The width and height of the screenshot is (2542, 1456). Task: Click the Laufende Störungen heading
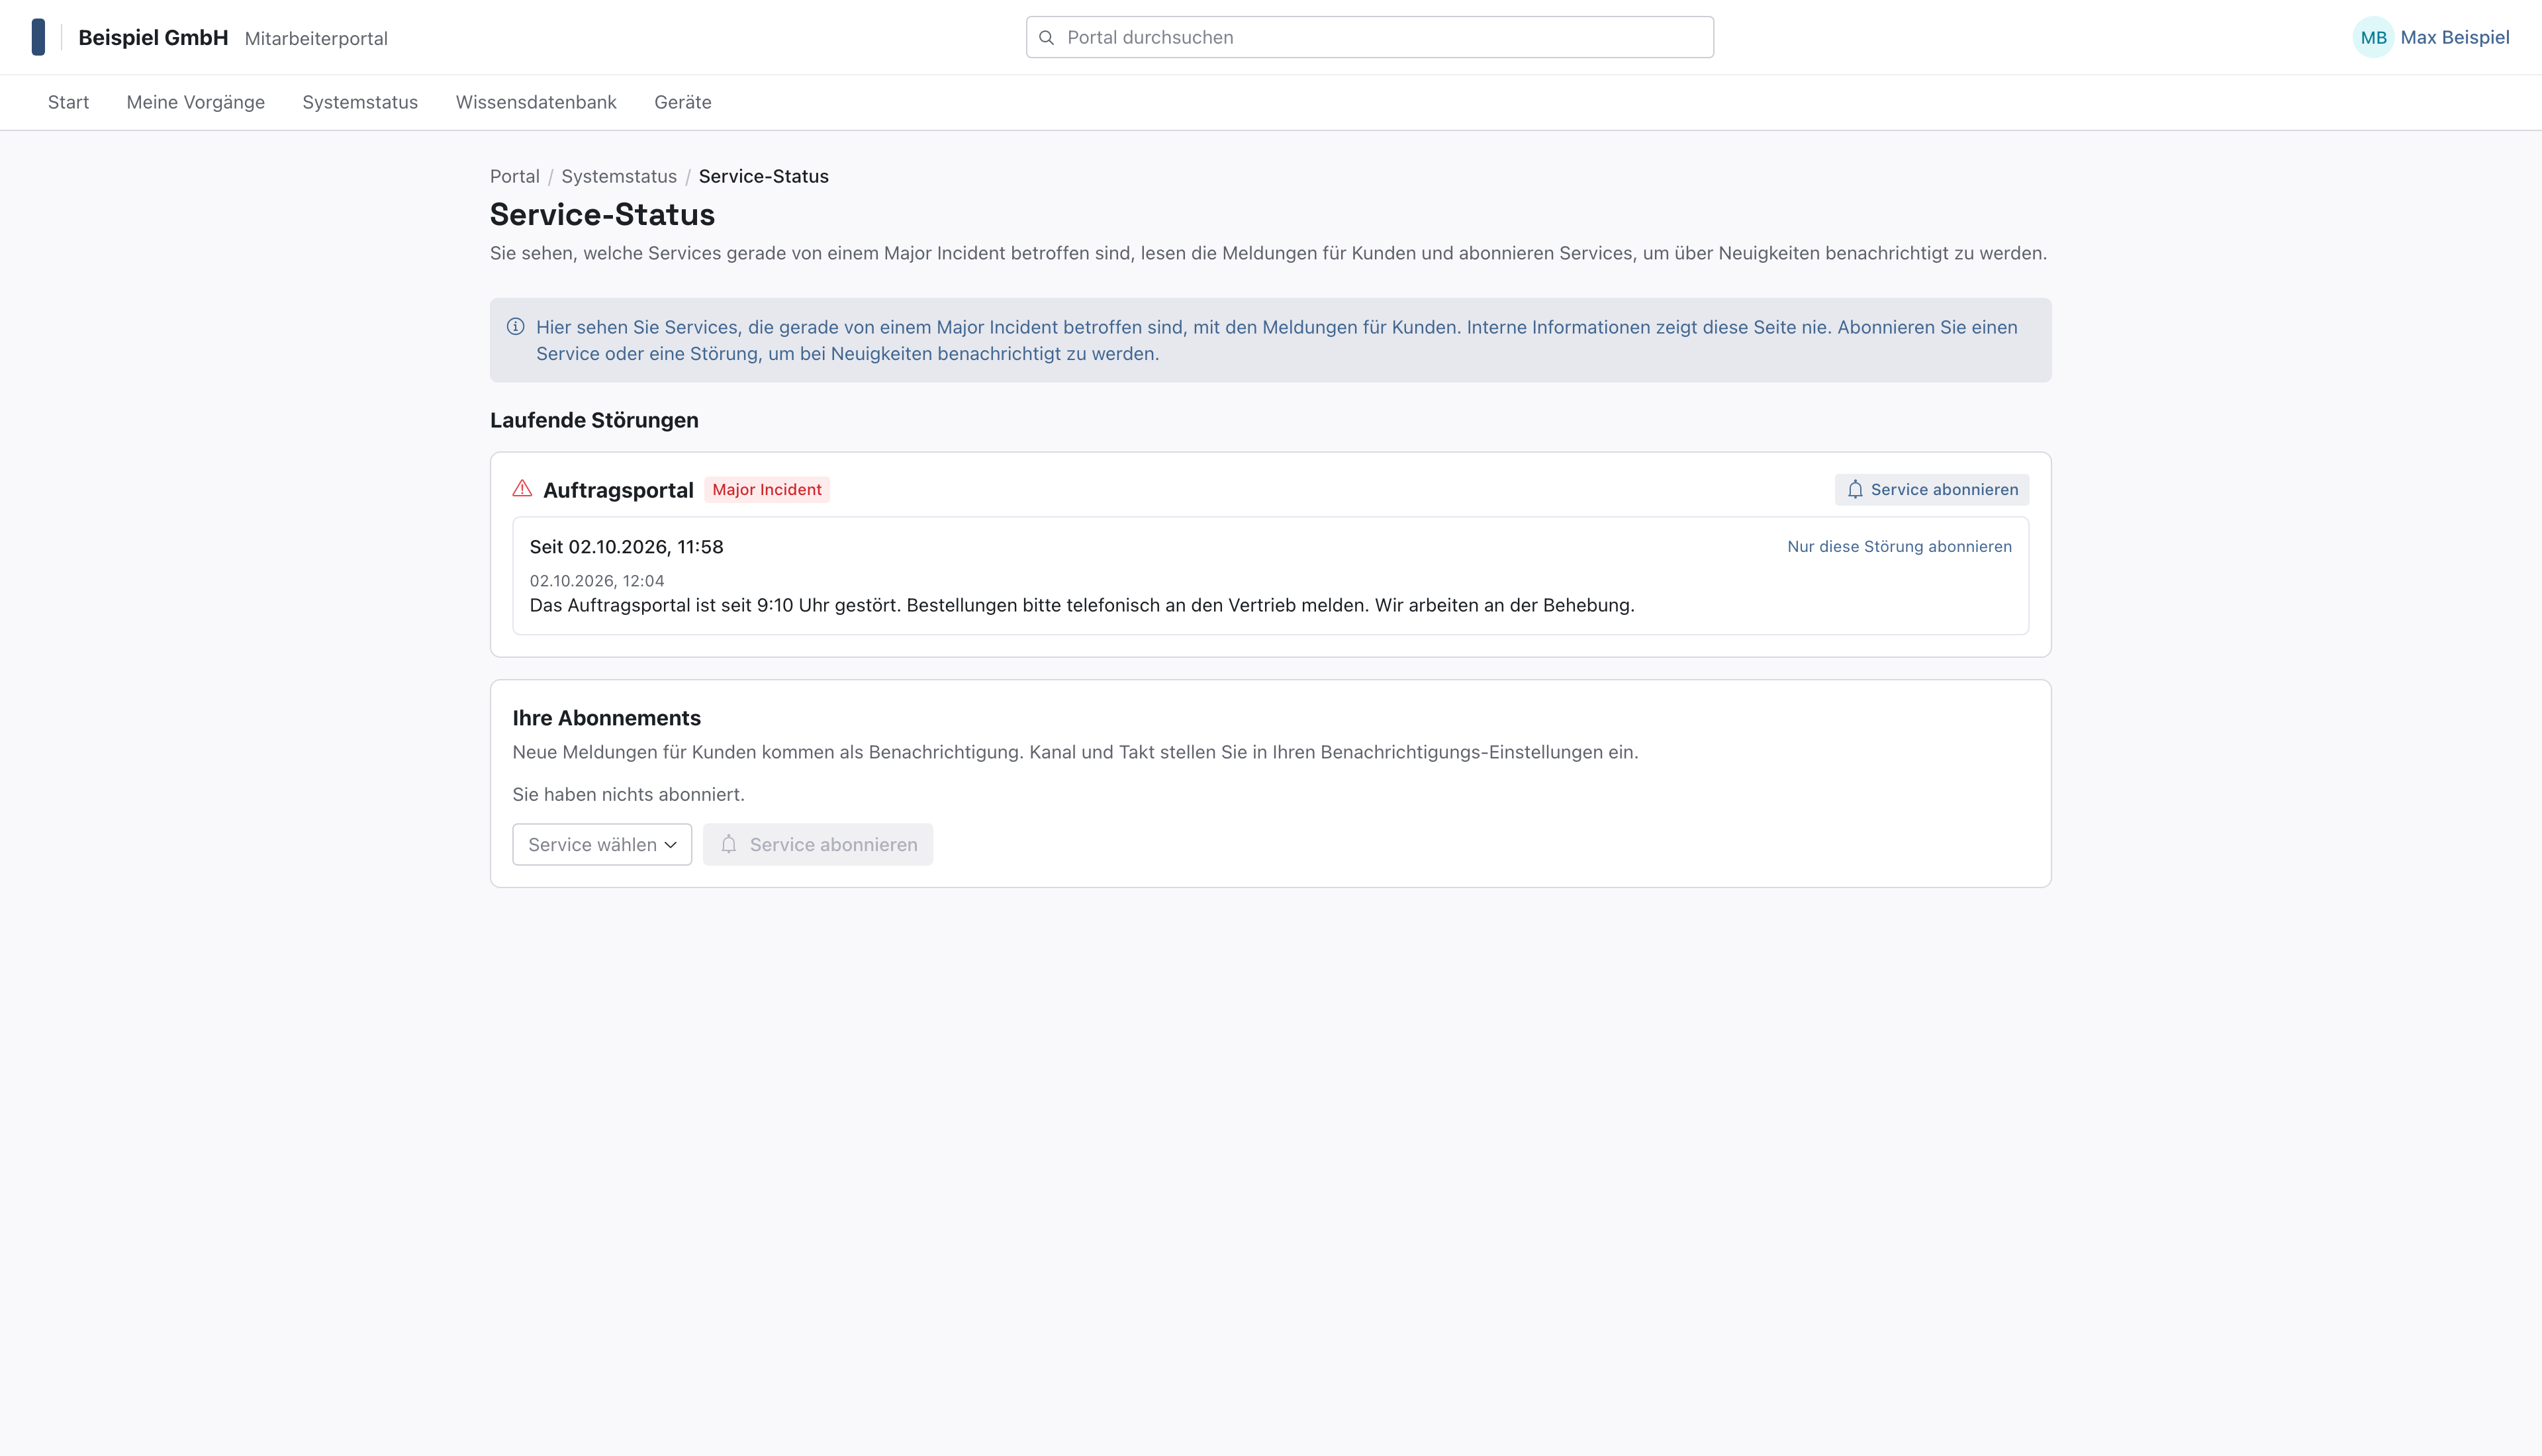click(x=594, y=421)
